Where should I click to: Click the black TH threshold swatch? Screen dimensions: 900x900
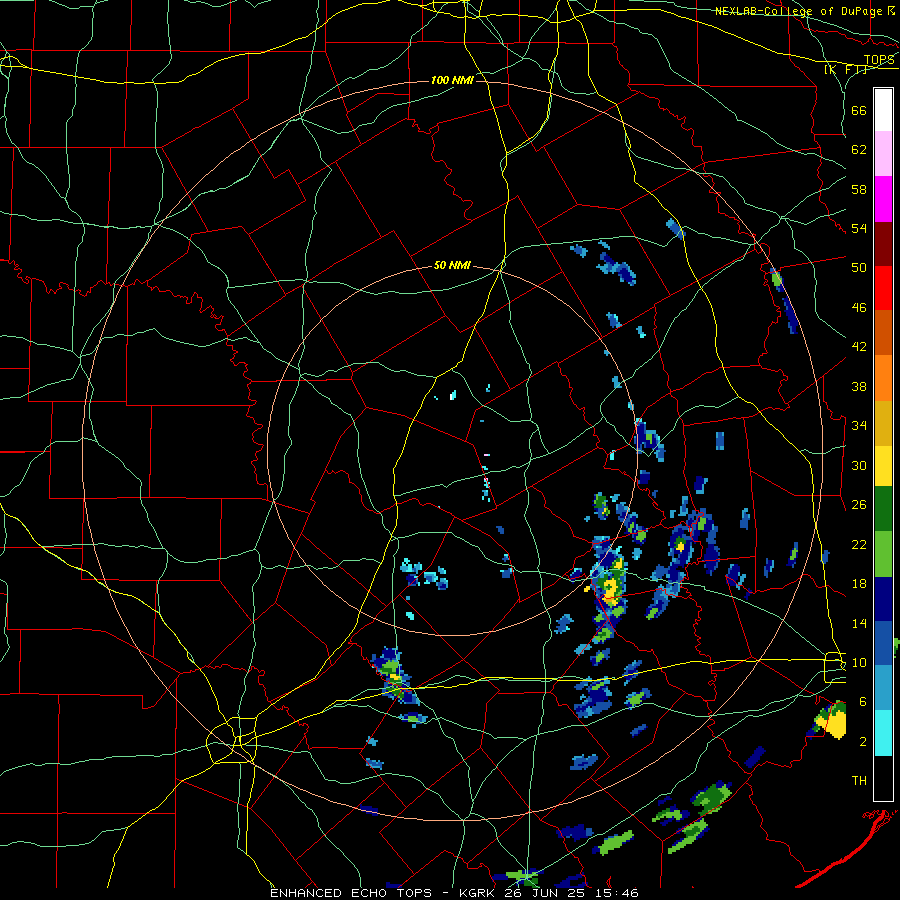pos(883,778)
